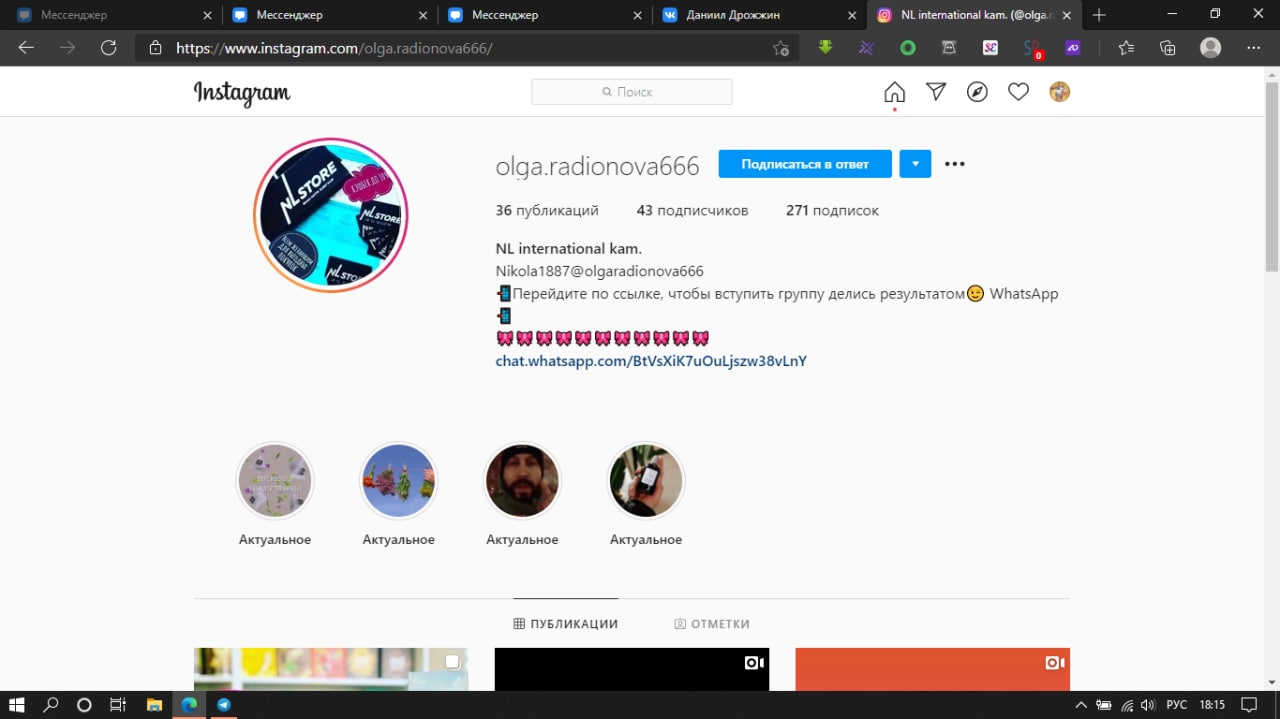
Task: Switch РУС keyboard language indicator
Action: (x=1176, y=705)
